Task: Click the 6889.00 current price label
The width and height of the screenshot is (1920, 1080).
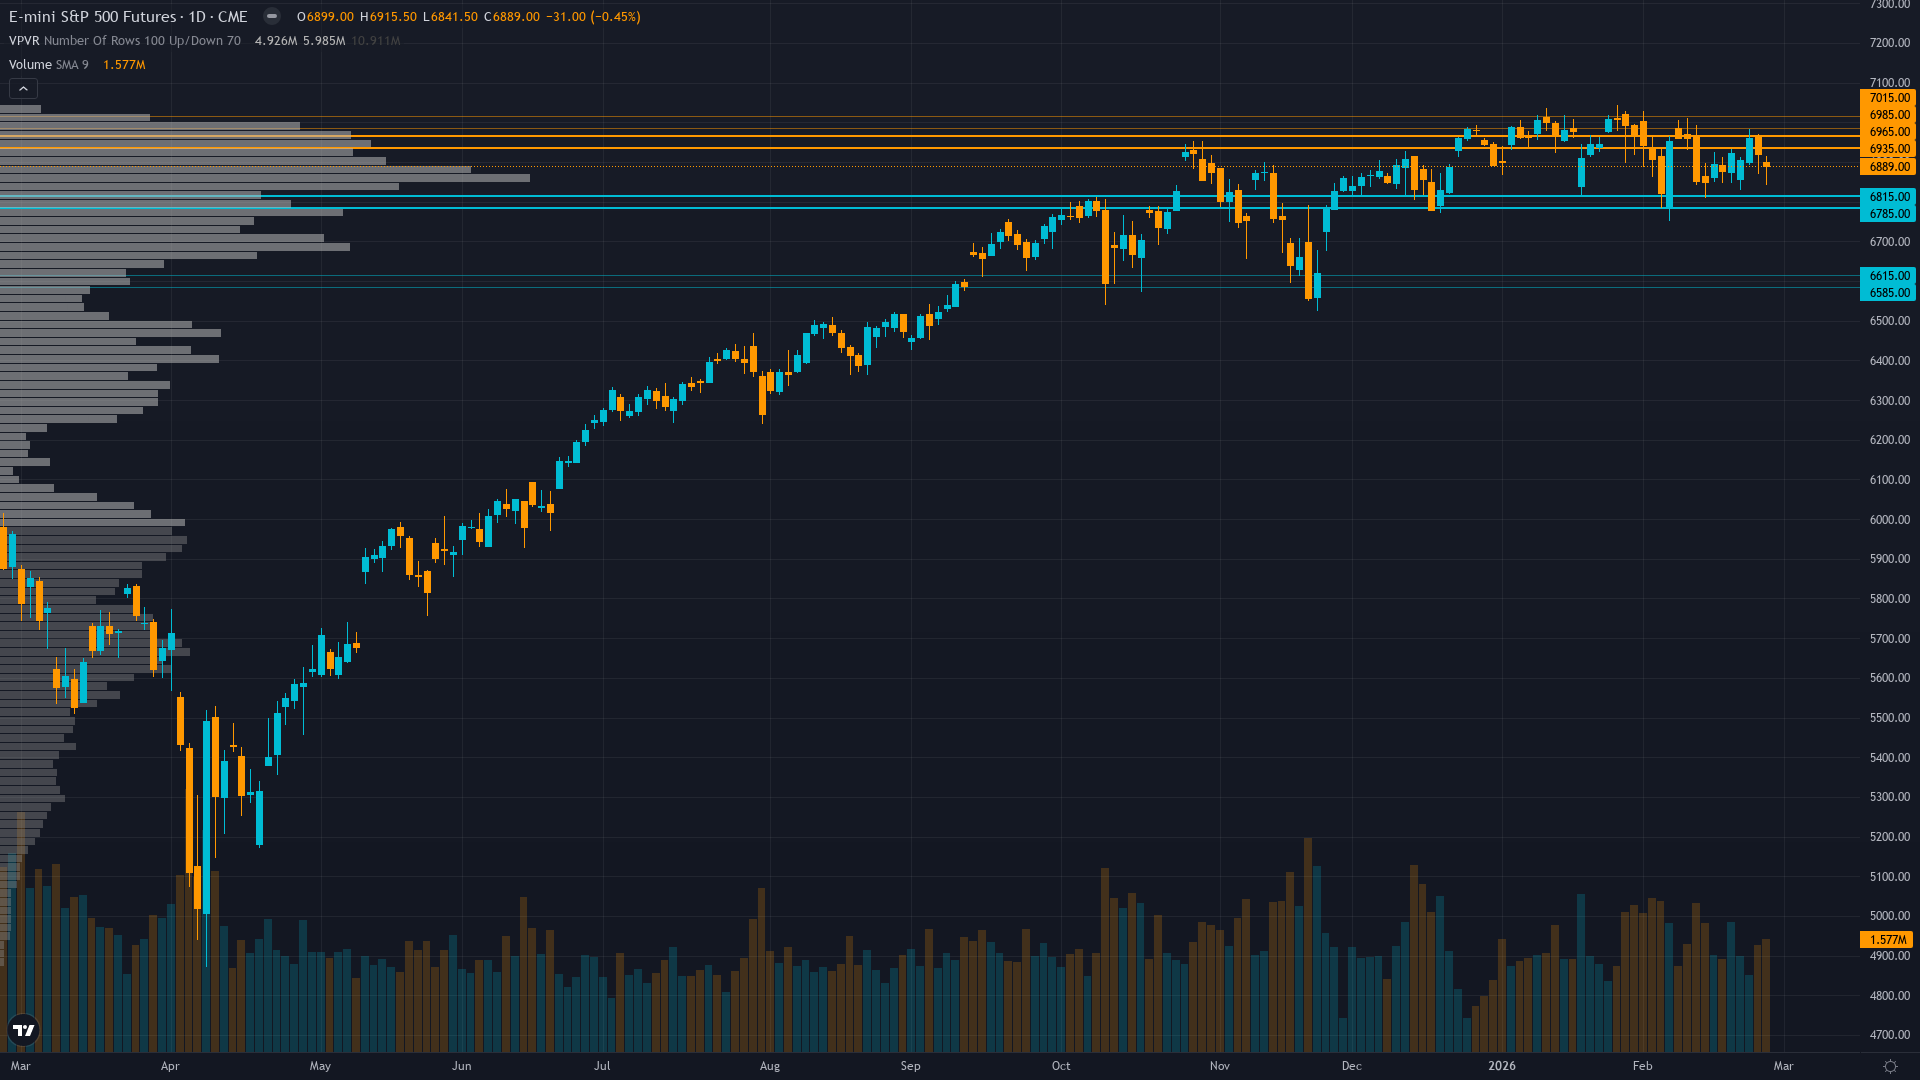Action: point(1888,167)
